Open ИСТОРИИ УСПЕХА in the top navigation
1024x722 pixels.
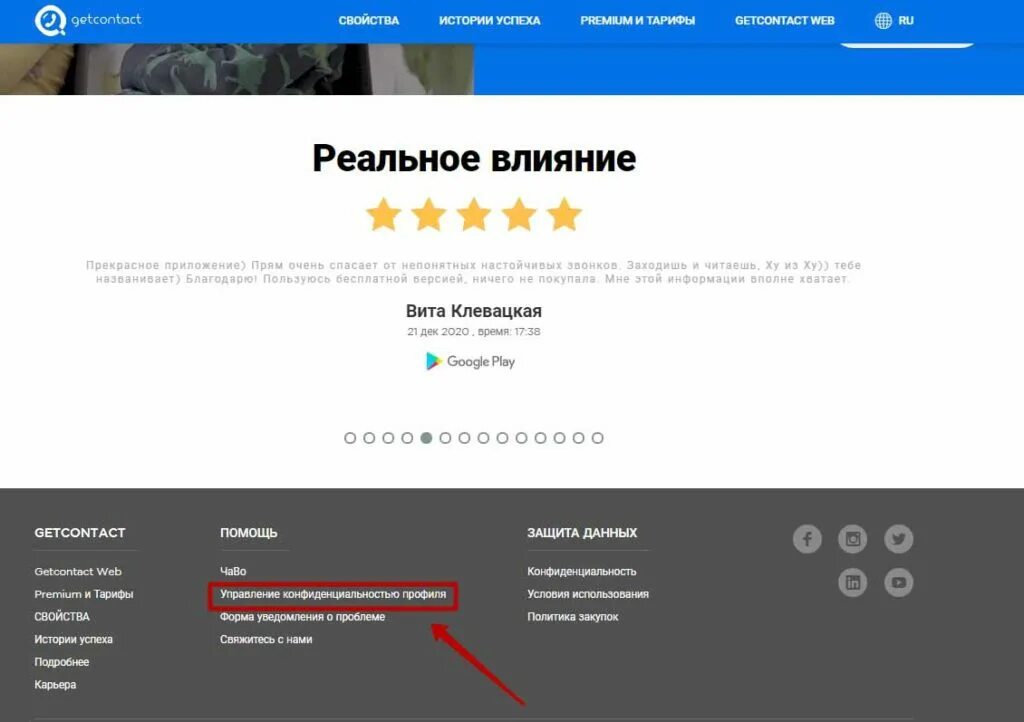[x=489, y=20]
